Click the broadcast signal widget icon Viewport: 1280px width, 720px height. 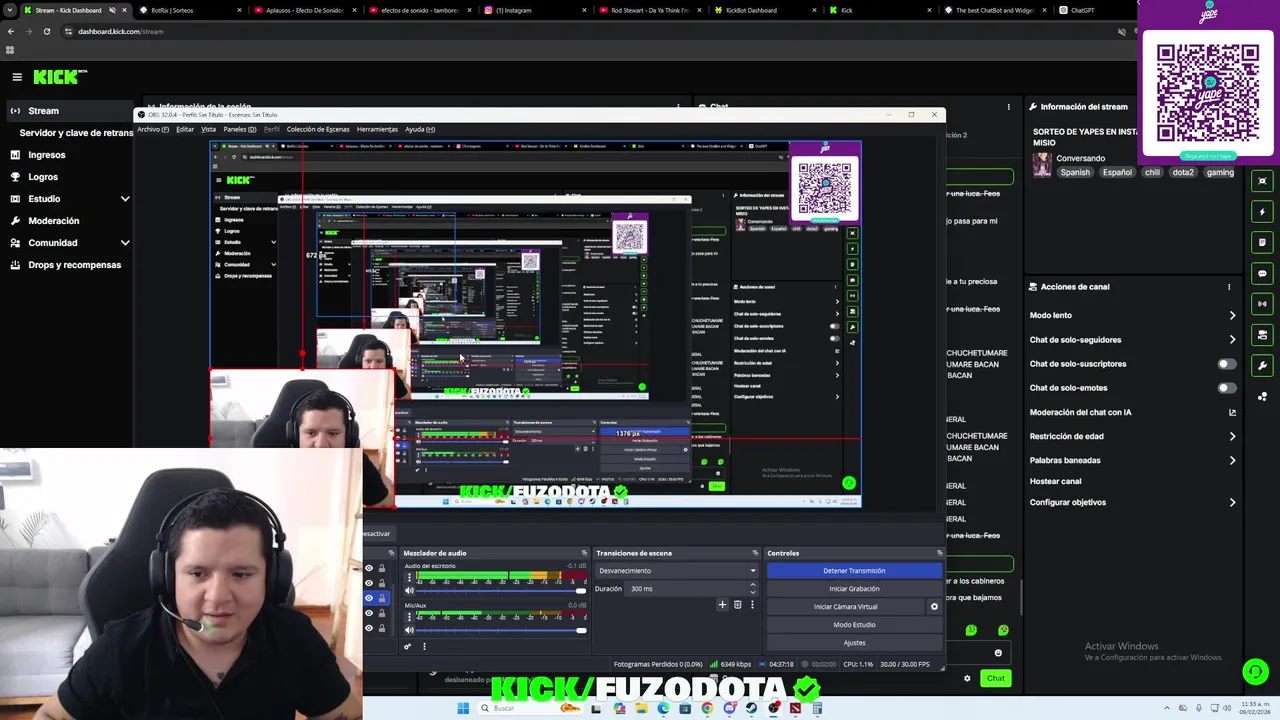1262,304
